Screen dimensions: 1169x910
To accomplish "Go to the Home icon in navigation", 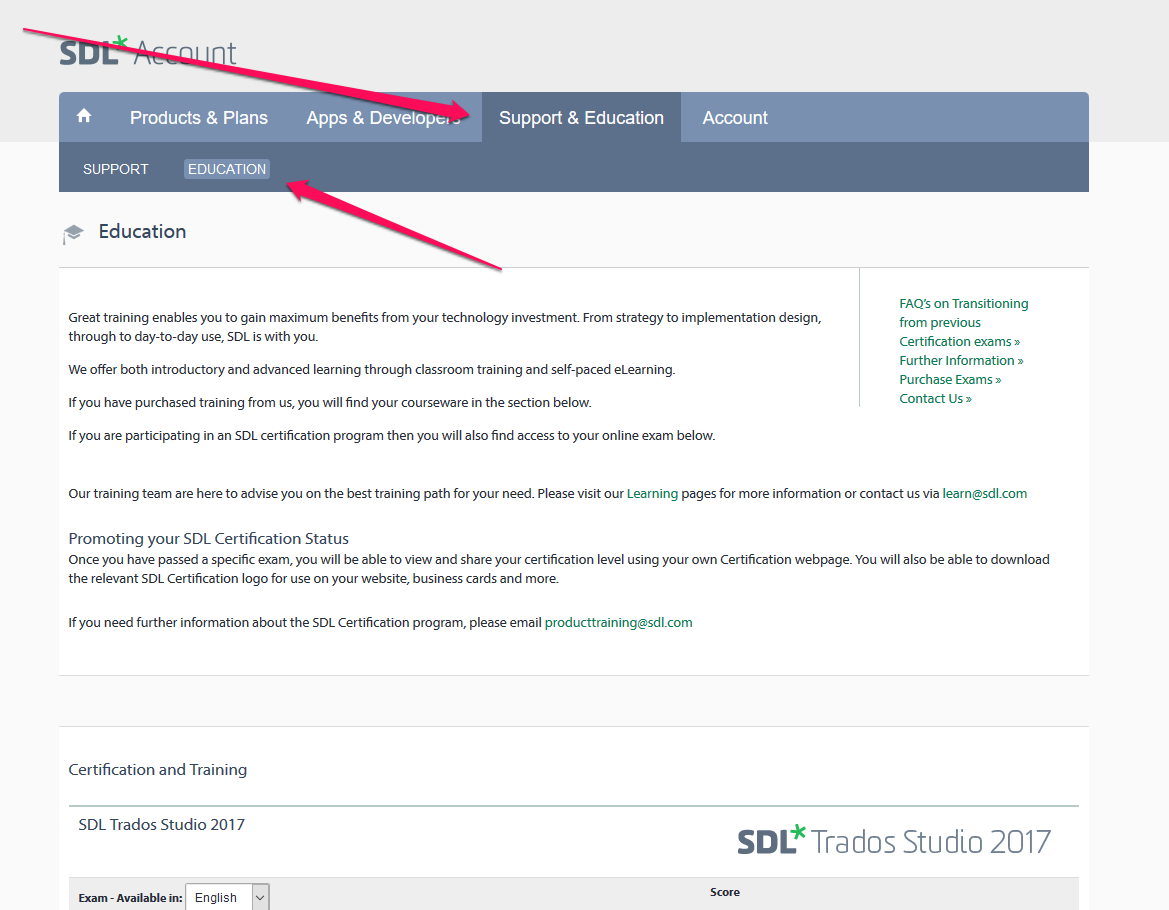I will [x=84, y=116].
